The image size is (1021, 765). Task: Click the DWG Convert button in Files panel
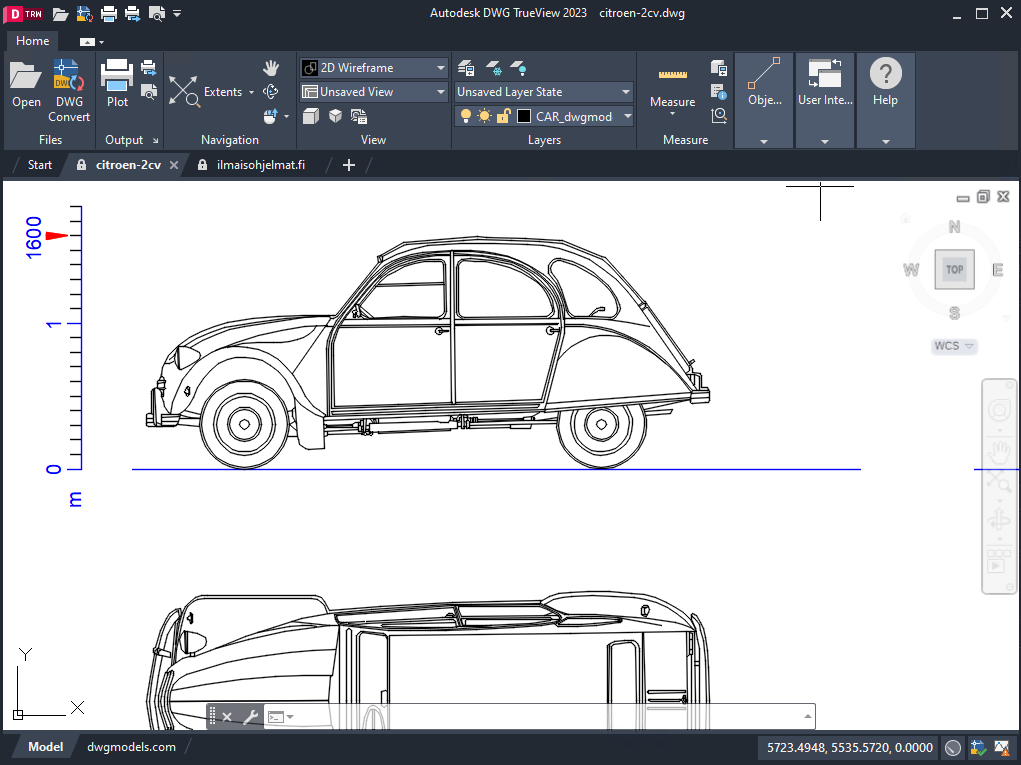pos(69,91)
